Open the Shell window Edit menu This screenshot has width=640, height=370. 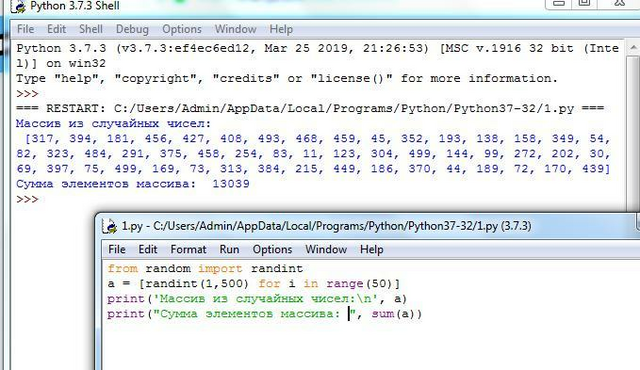click(56, 29)
